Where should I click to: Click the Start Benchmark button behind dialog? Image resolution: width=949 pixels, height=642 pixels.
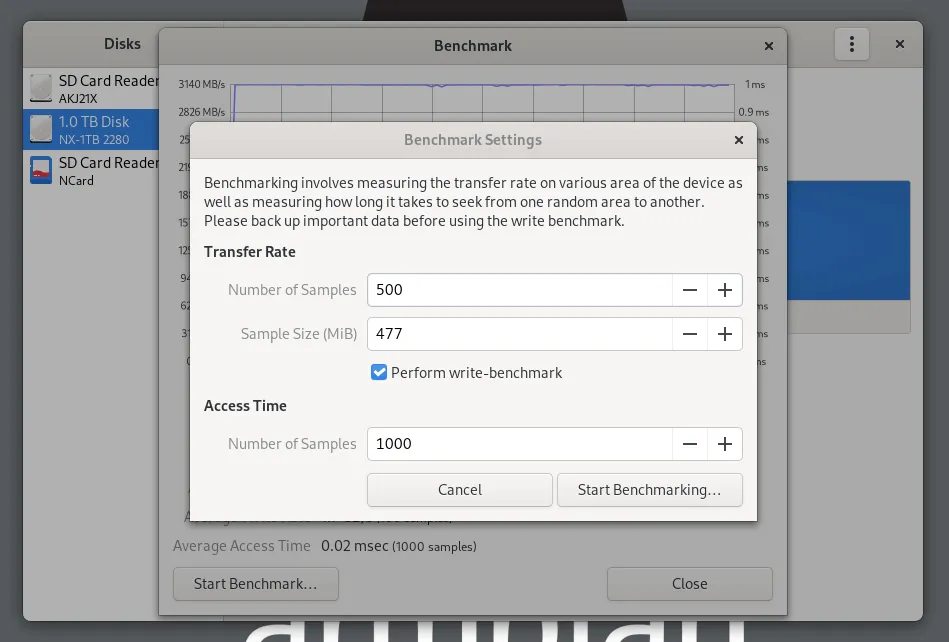tap(255, 584)
